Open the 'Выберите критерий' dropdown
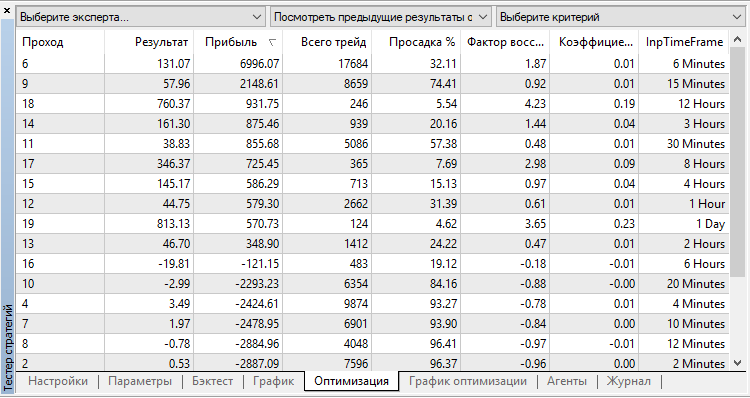The width and height of the screenshot is (750, 398). [620, 17]
